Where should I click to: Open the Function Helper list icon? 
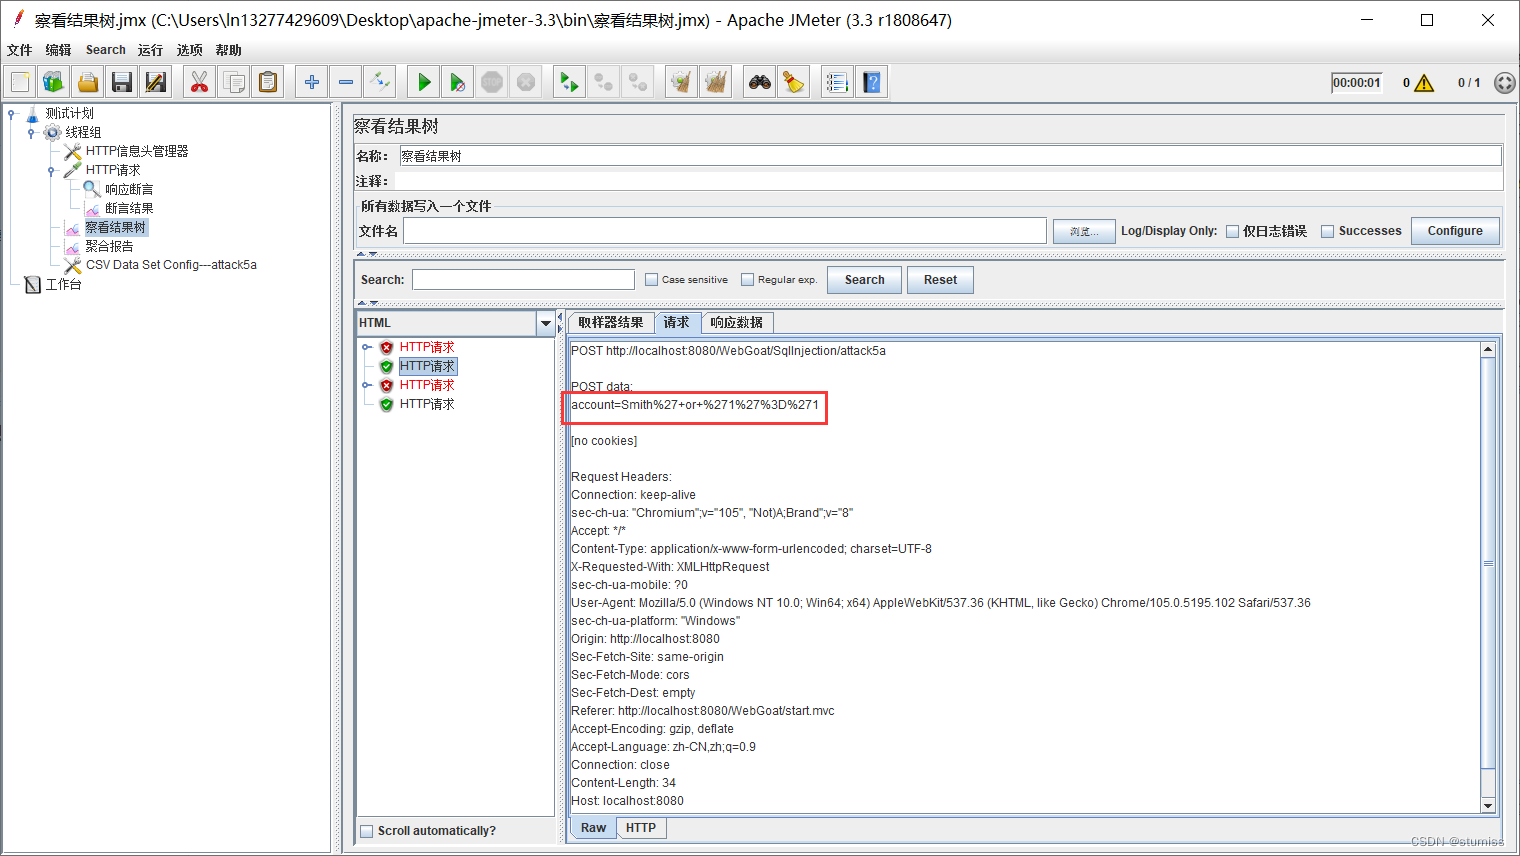[x=838, y=82]
